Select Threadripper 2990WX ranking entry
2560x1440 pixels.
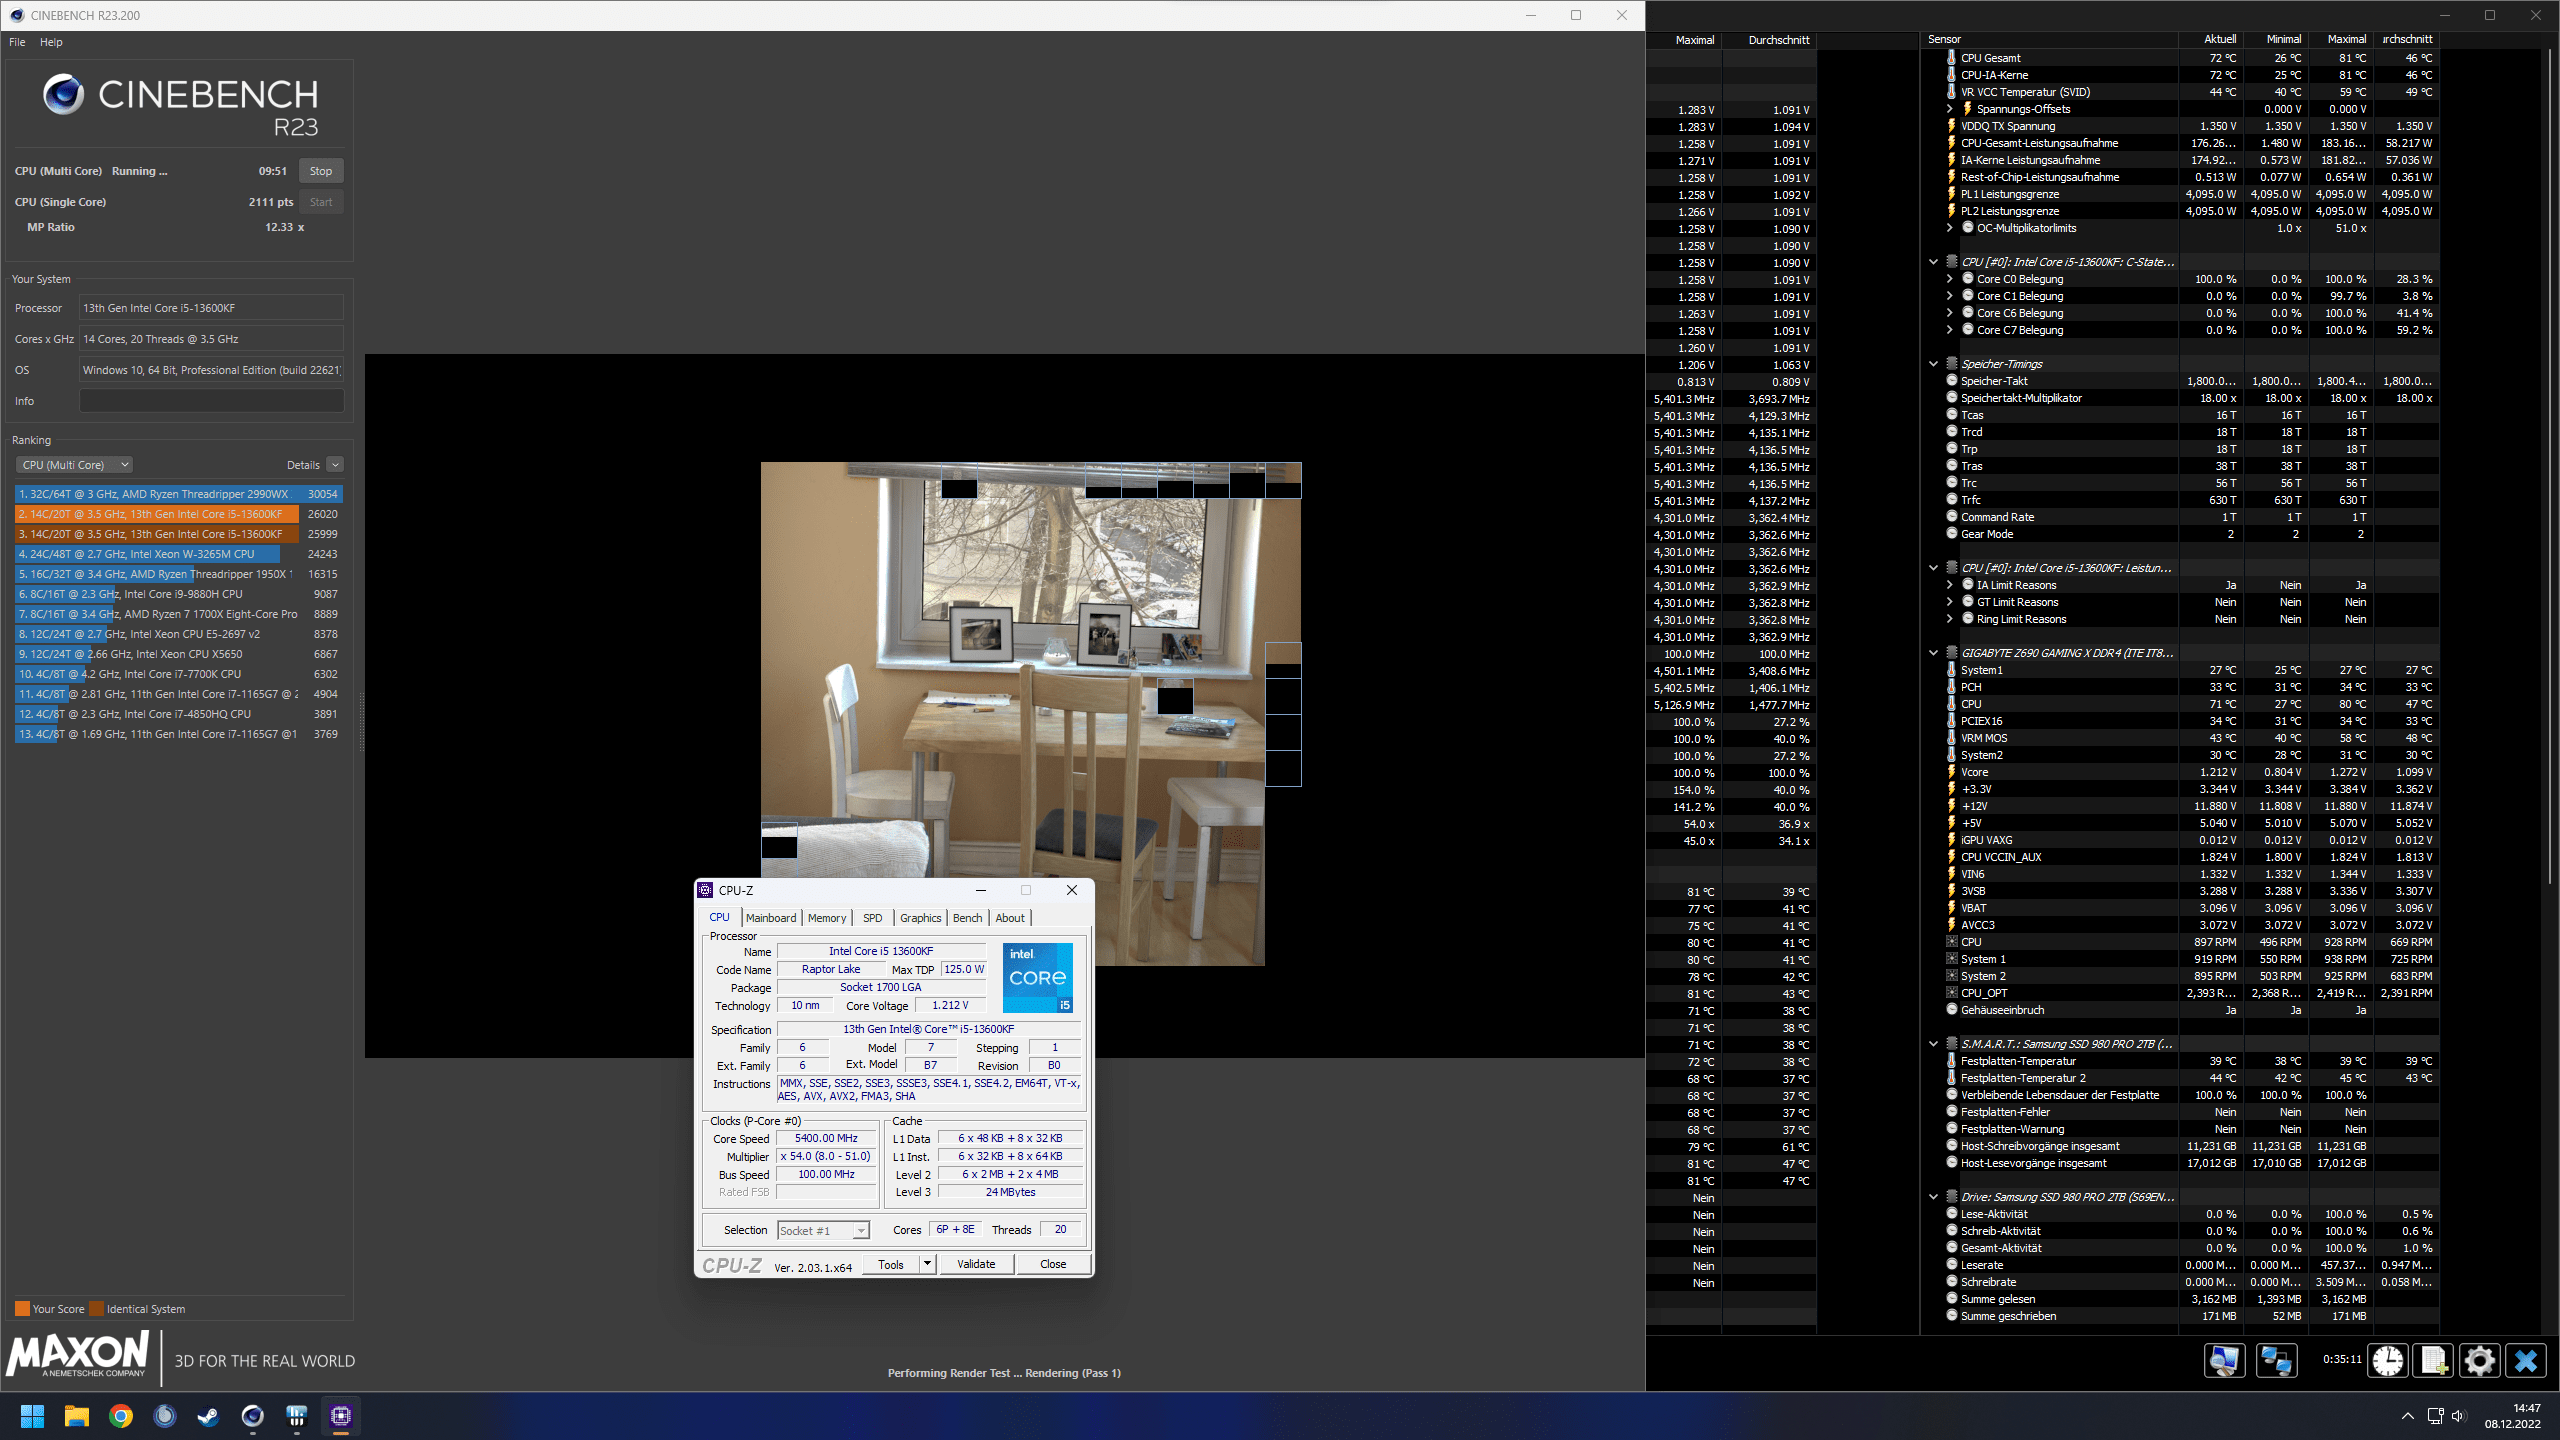[178, 494]
